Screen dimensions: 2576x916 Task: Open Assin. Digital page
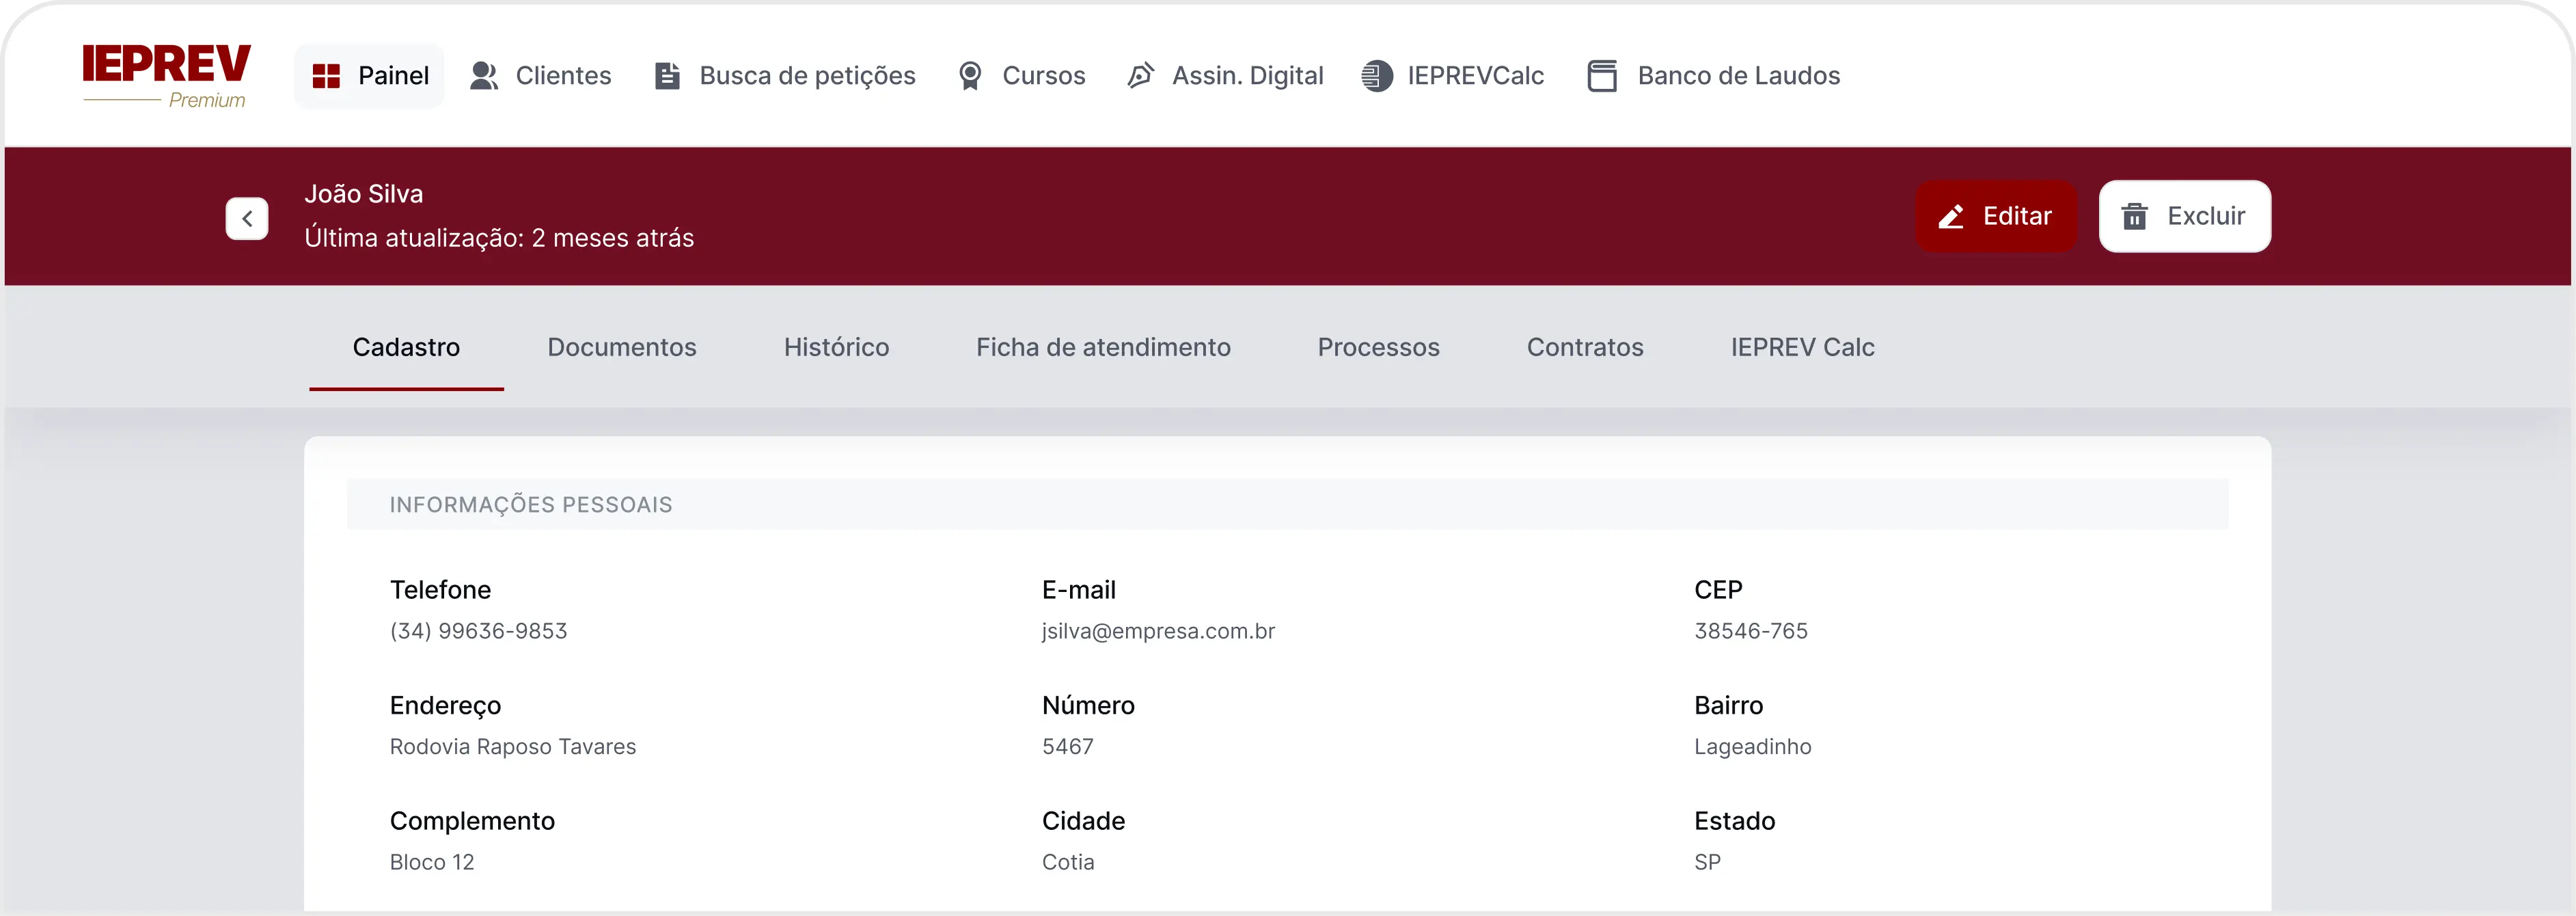1225,76
